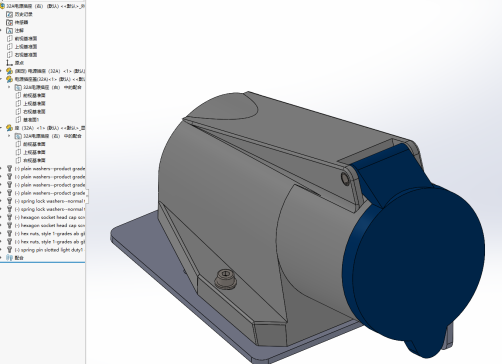Expand the mates folder under 座 (32A)
The height and width of the screenshot is (364, 502).
(9, 136)
